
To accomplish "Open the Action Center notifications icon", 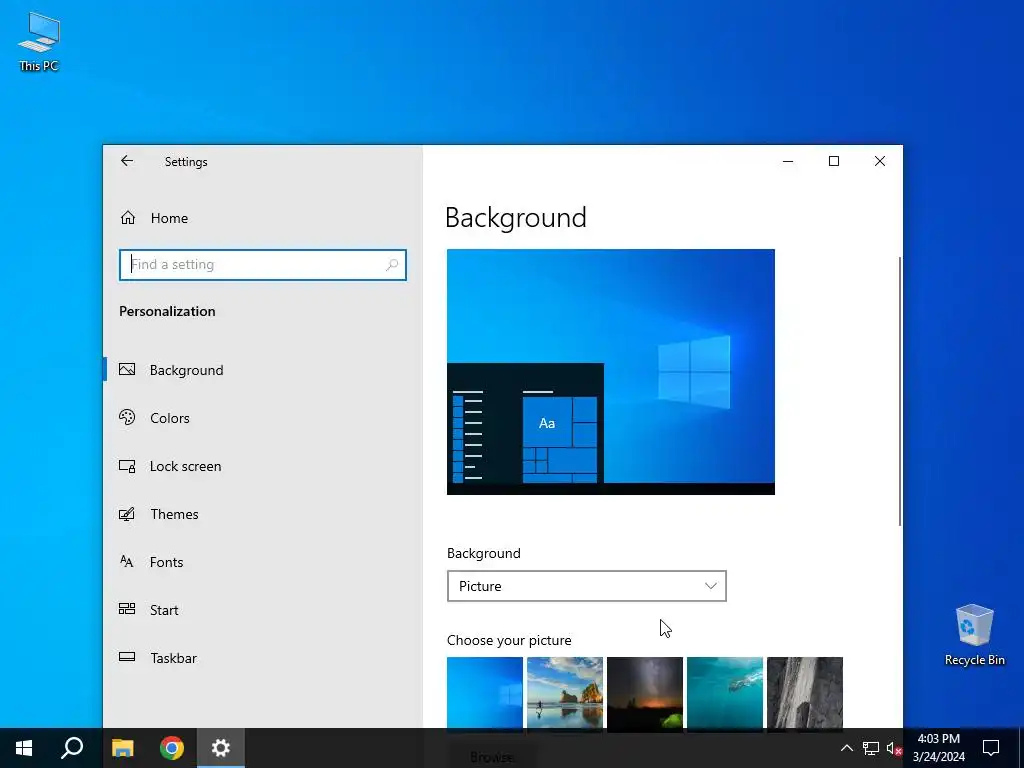I will point(991,748).
